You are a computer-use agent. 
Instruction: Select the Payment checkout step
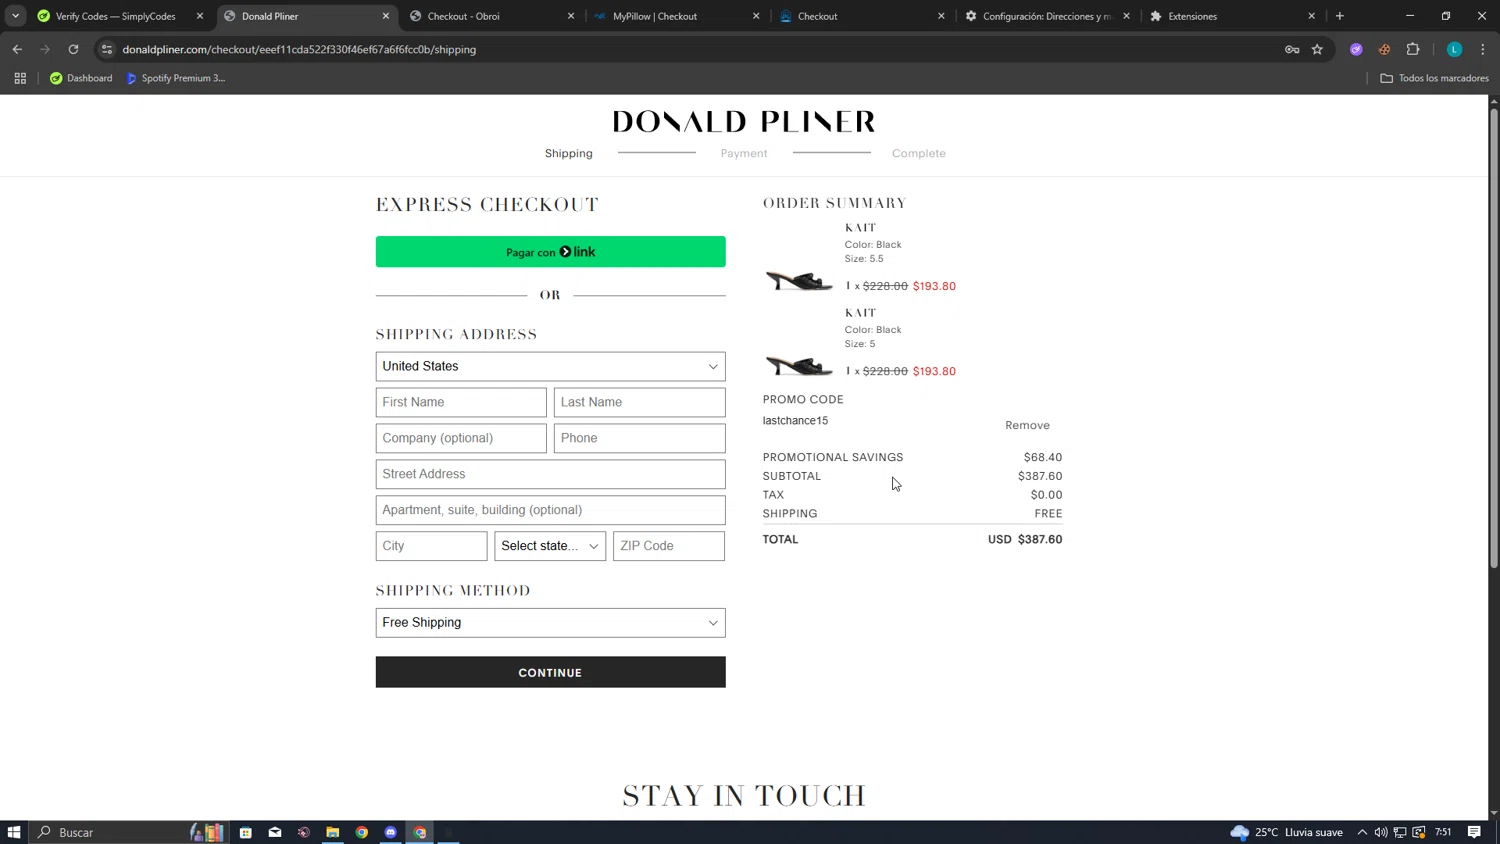(x=744, y=153)
